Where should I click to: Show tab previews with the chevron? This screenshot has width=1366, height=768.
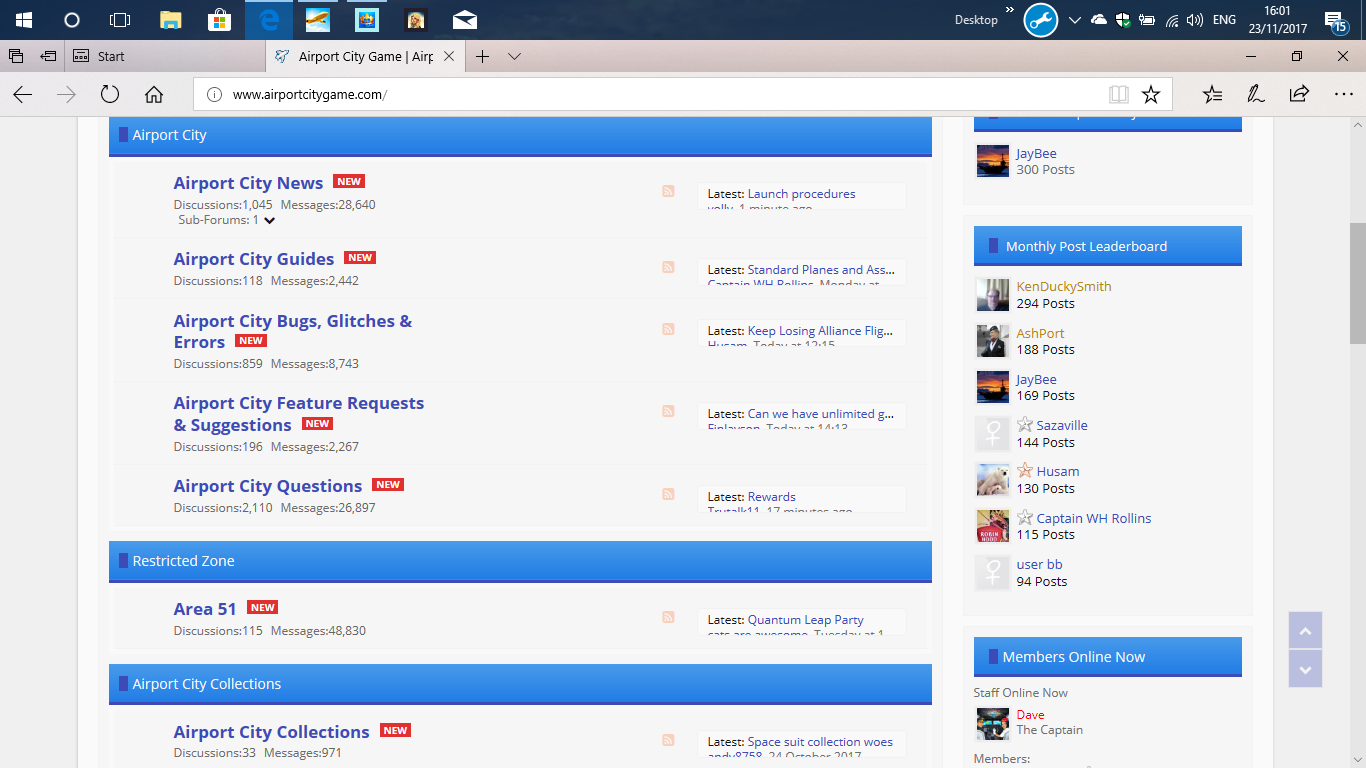pyautogui.click(x=514, y=56)
